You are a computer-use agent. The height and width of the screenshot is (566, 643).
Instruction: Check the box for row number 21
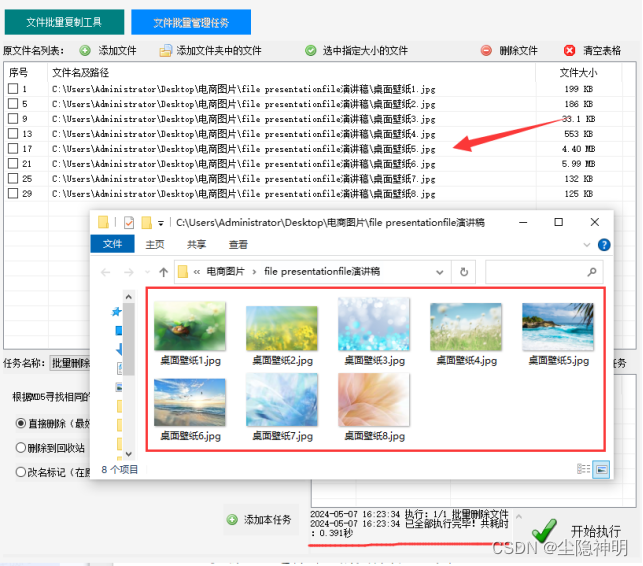[13, 163]
